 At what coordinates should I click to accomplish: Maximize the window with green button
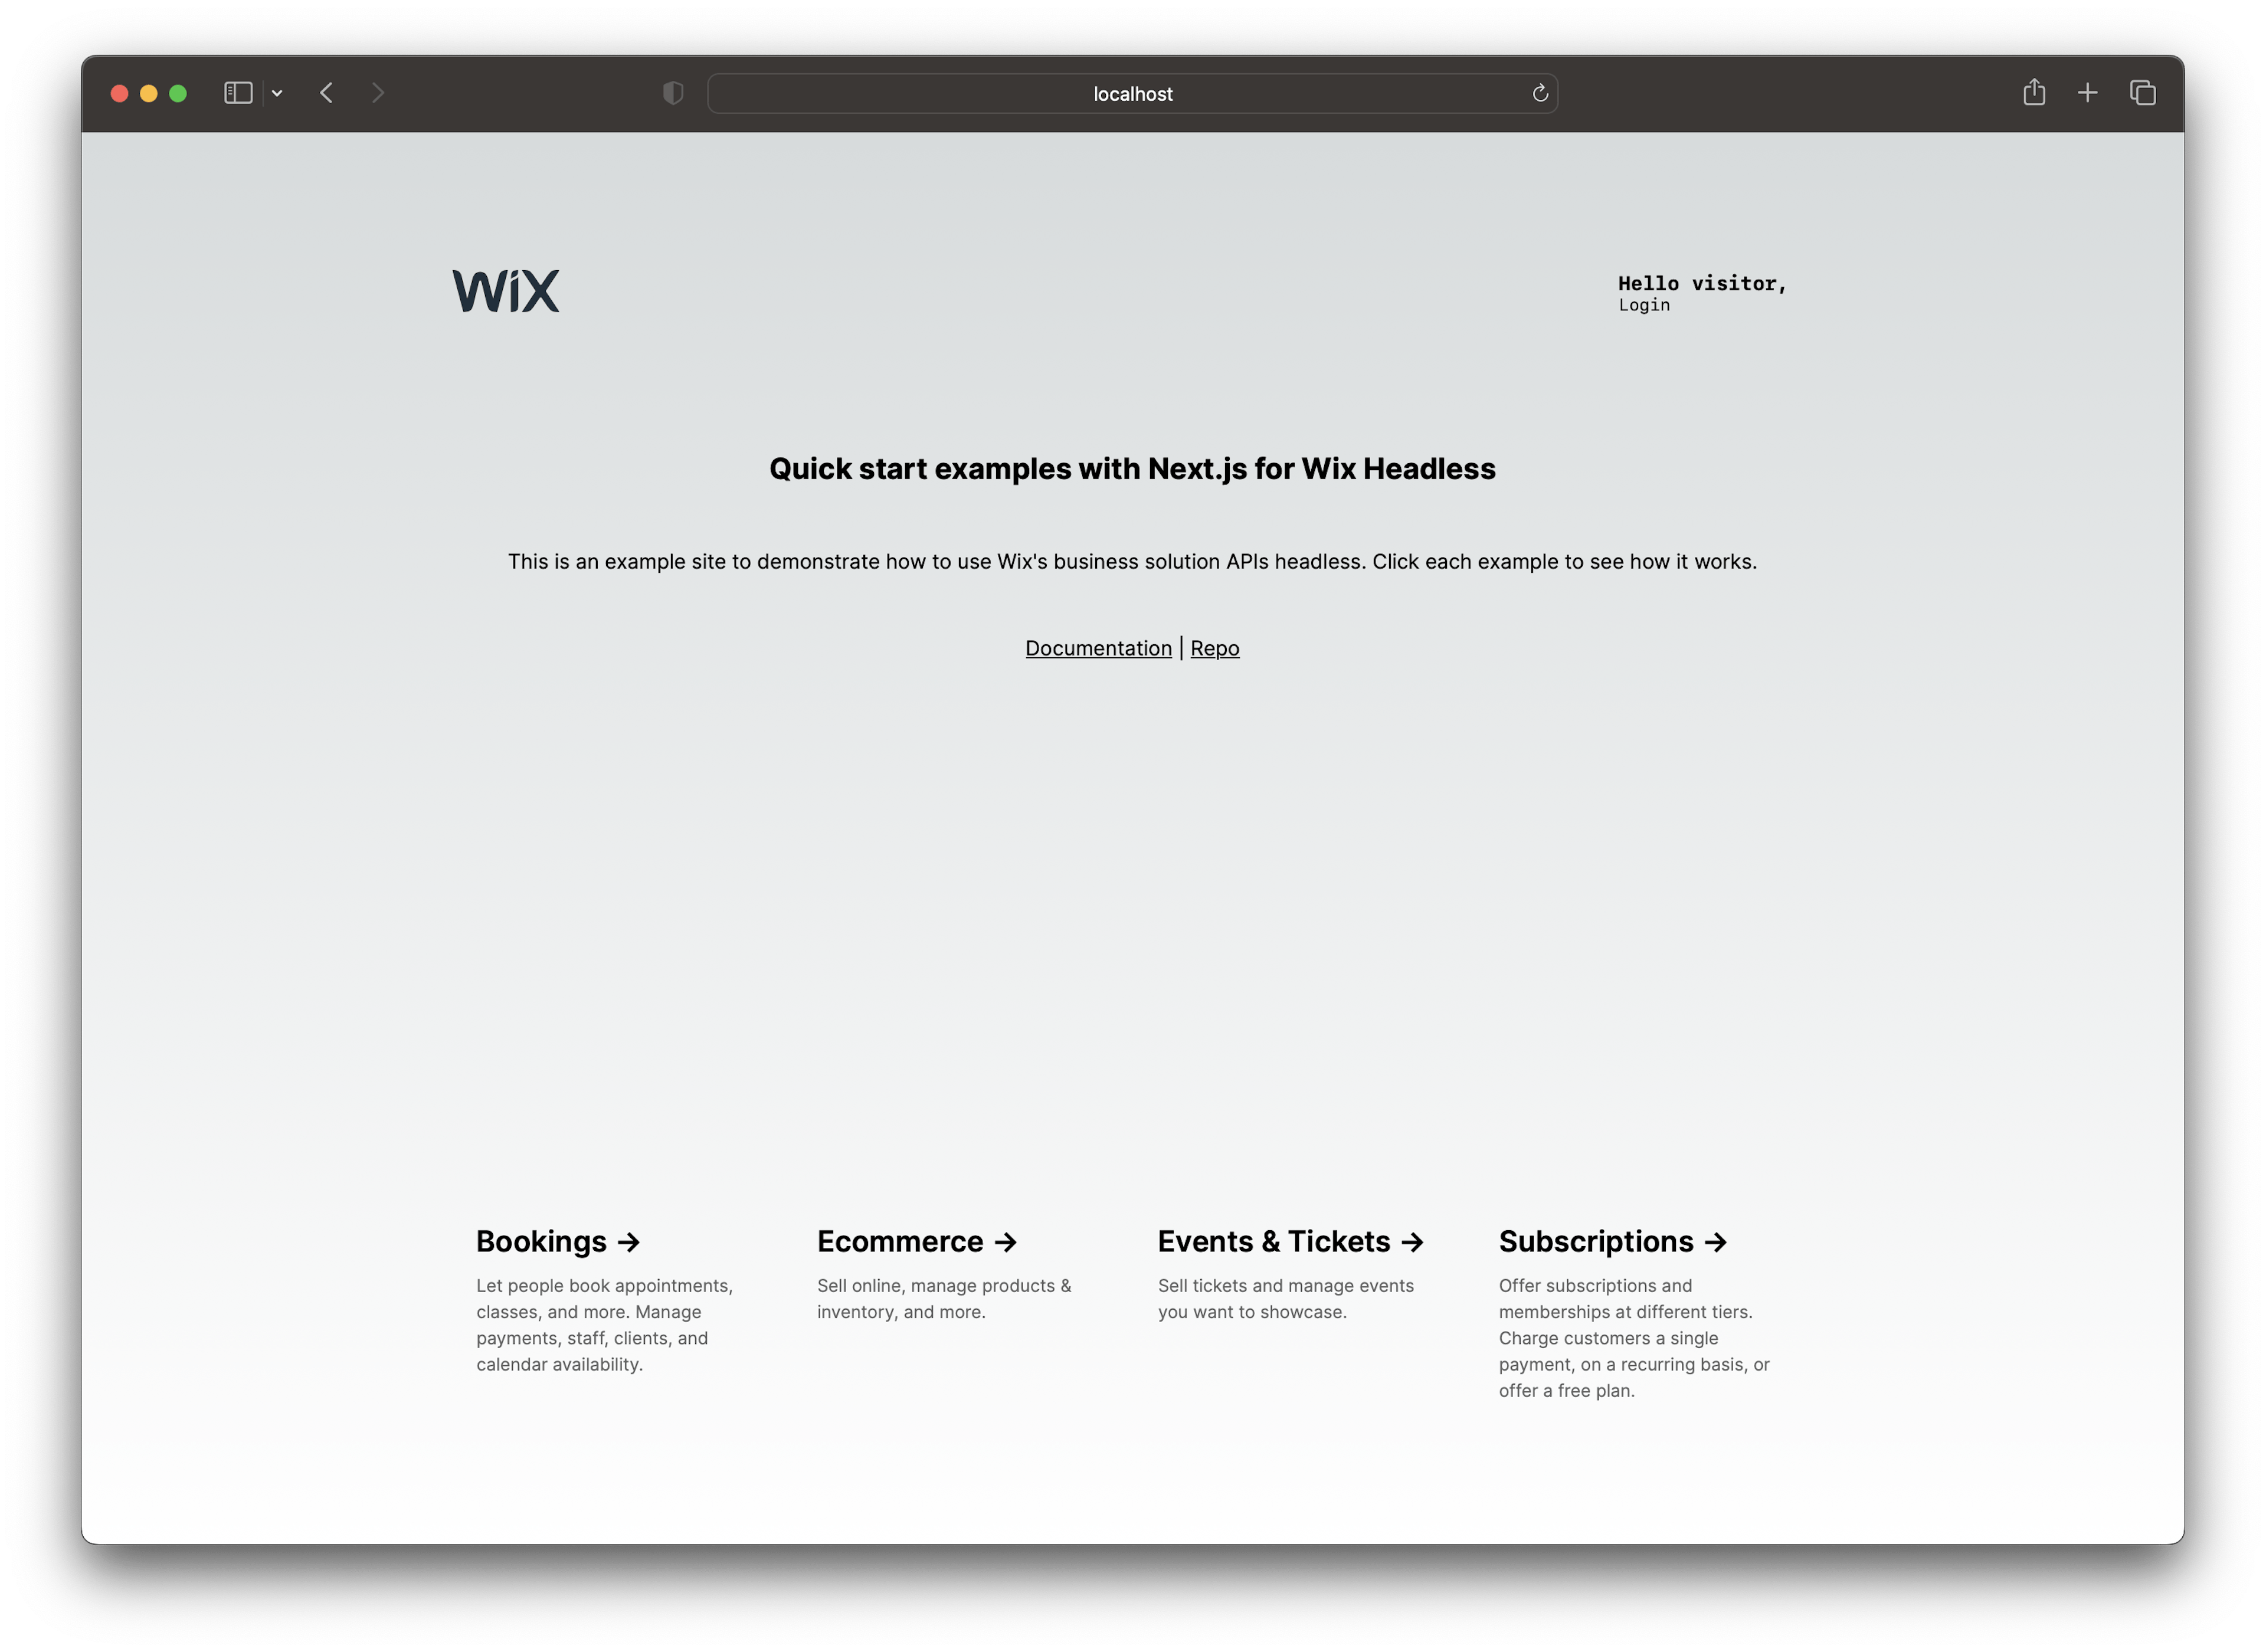pos(178,93)
